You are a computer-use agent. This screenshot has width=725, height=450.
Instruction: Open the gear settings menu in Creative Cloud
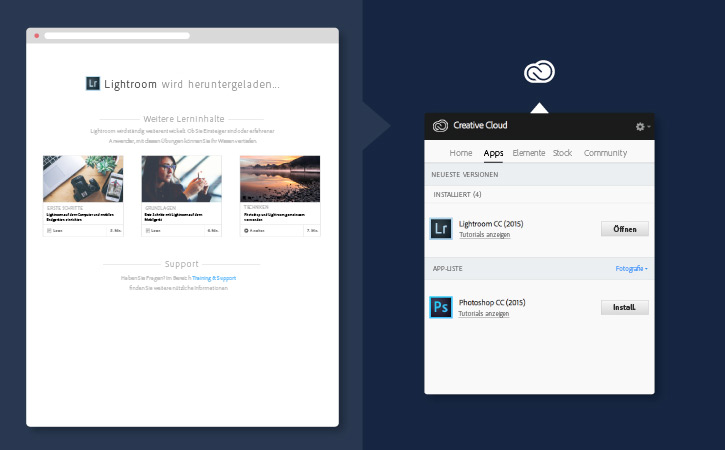642,126
